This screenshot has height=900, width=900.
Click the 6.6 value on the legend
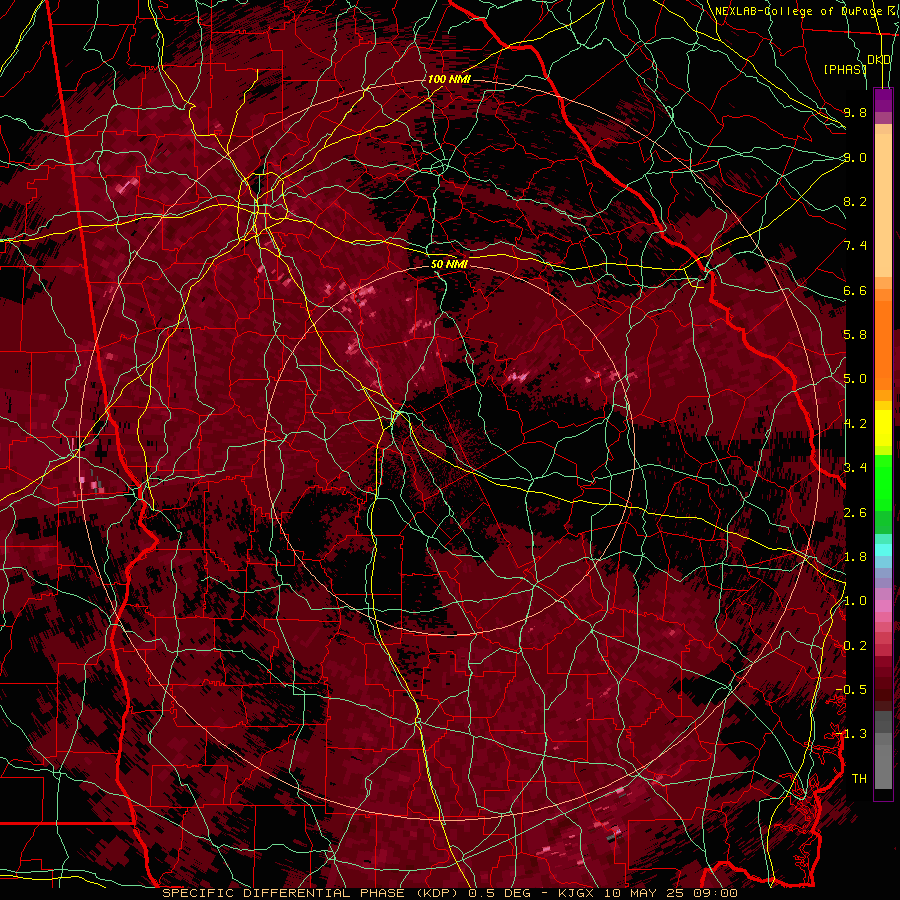click(x=855, y=290)
